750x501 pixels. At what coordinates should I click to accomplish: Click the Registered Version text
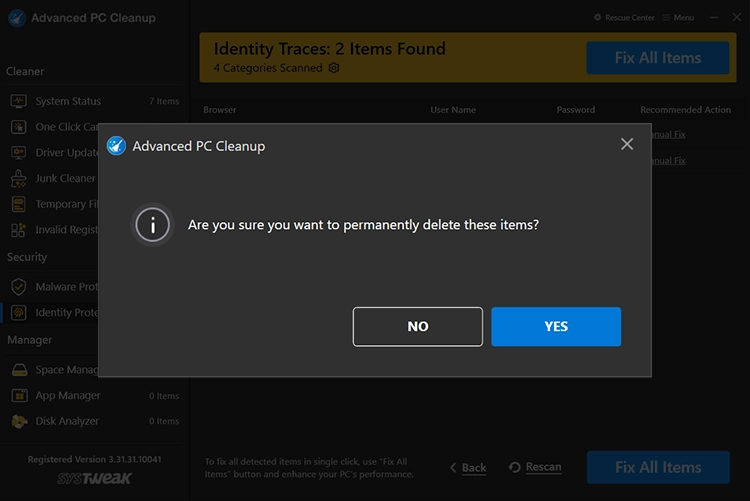94,459
